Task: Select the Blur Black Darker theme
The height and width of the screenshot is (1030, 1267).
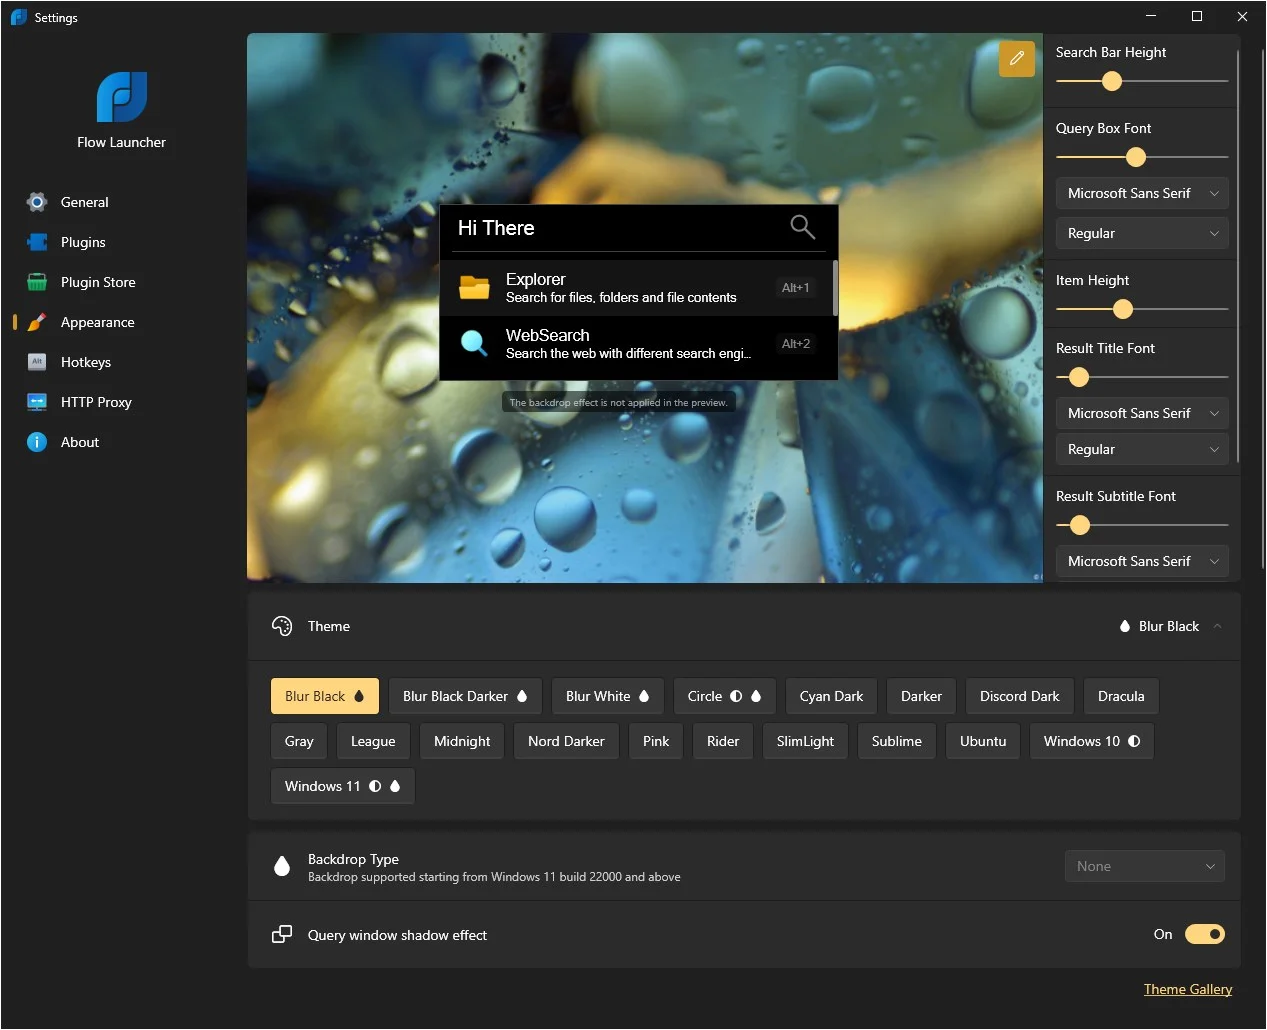Action: tap(465, 696)
